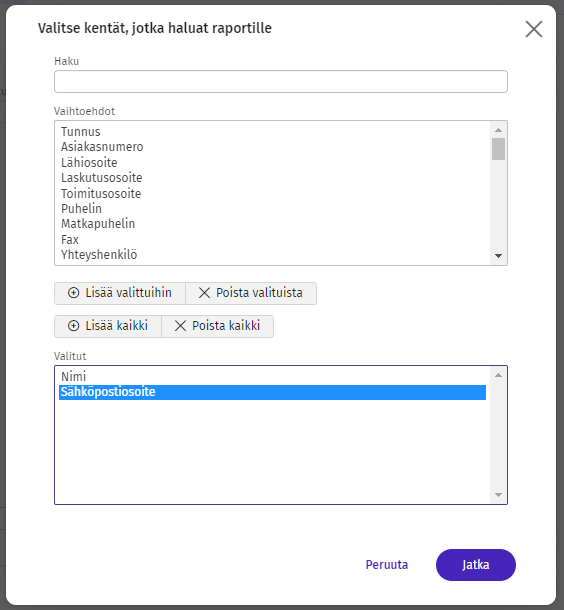Click the down arrow of Vaihtoehdot scrollbar
The height and width of the screenshot is (610, 564).
[498, 256]
